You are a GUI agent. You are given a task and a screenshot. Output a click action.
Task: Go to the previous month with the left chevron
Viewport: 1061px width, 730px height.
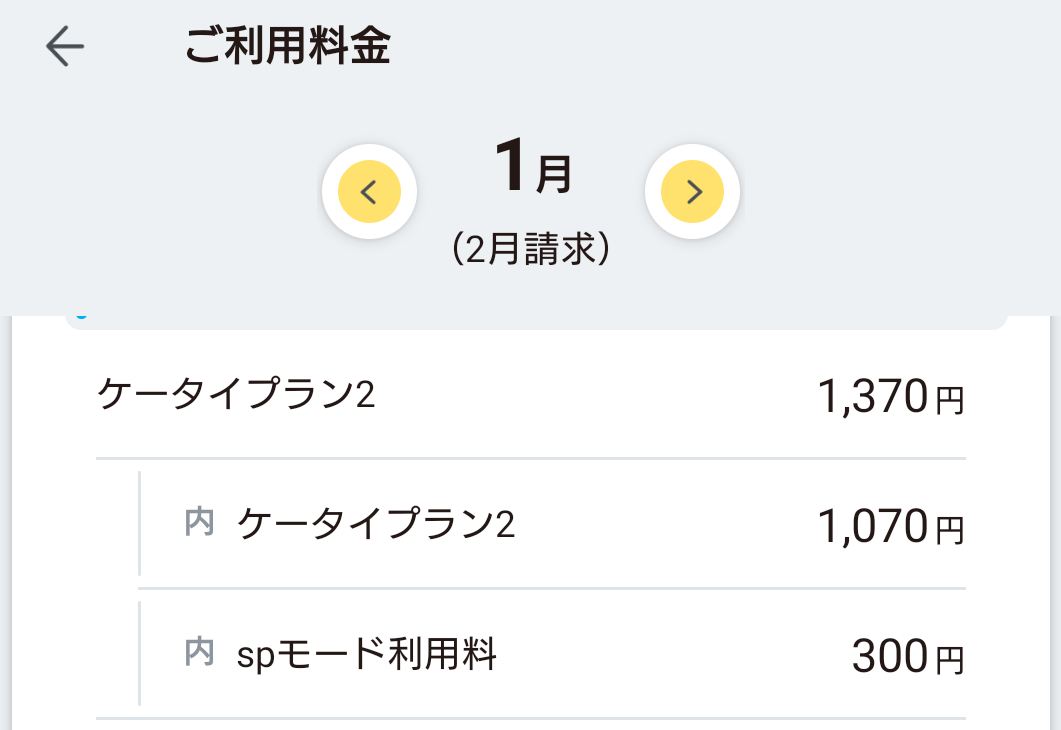(x=369, y=191)
